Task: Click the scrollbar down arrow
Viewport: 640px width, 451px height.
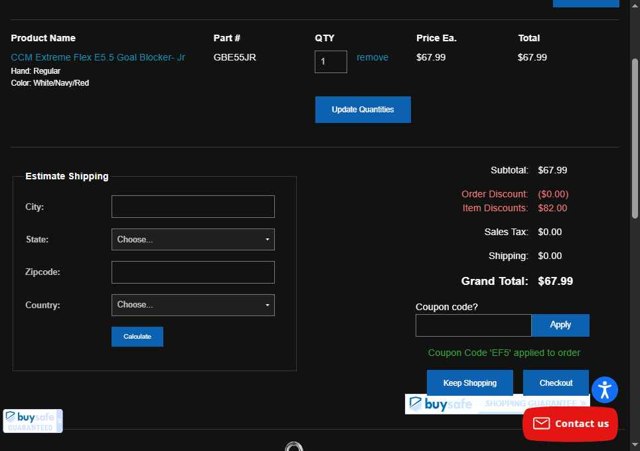Action: coord(635,445)
